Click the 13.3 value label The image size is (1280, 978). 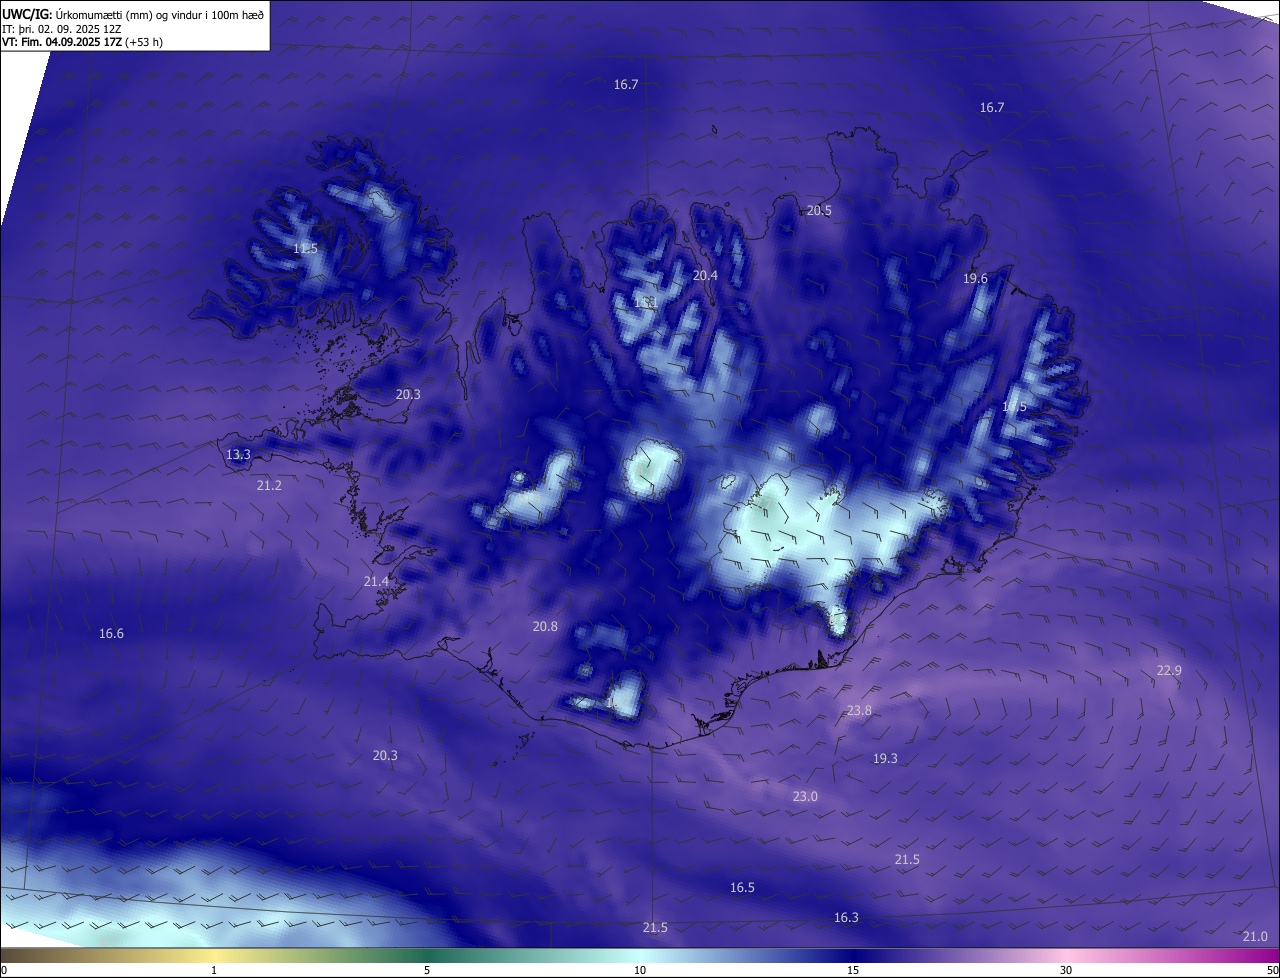click(x=238, y=455)
